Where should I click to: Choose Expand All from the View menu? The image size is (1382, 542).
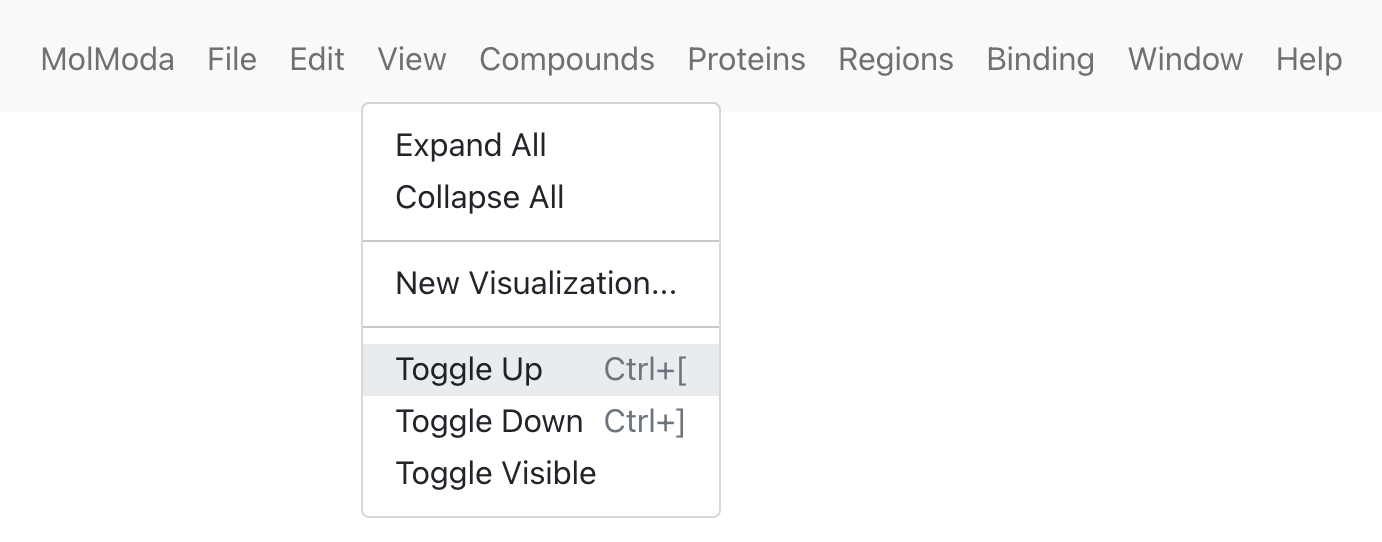coord(541,146)
